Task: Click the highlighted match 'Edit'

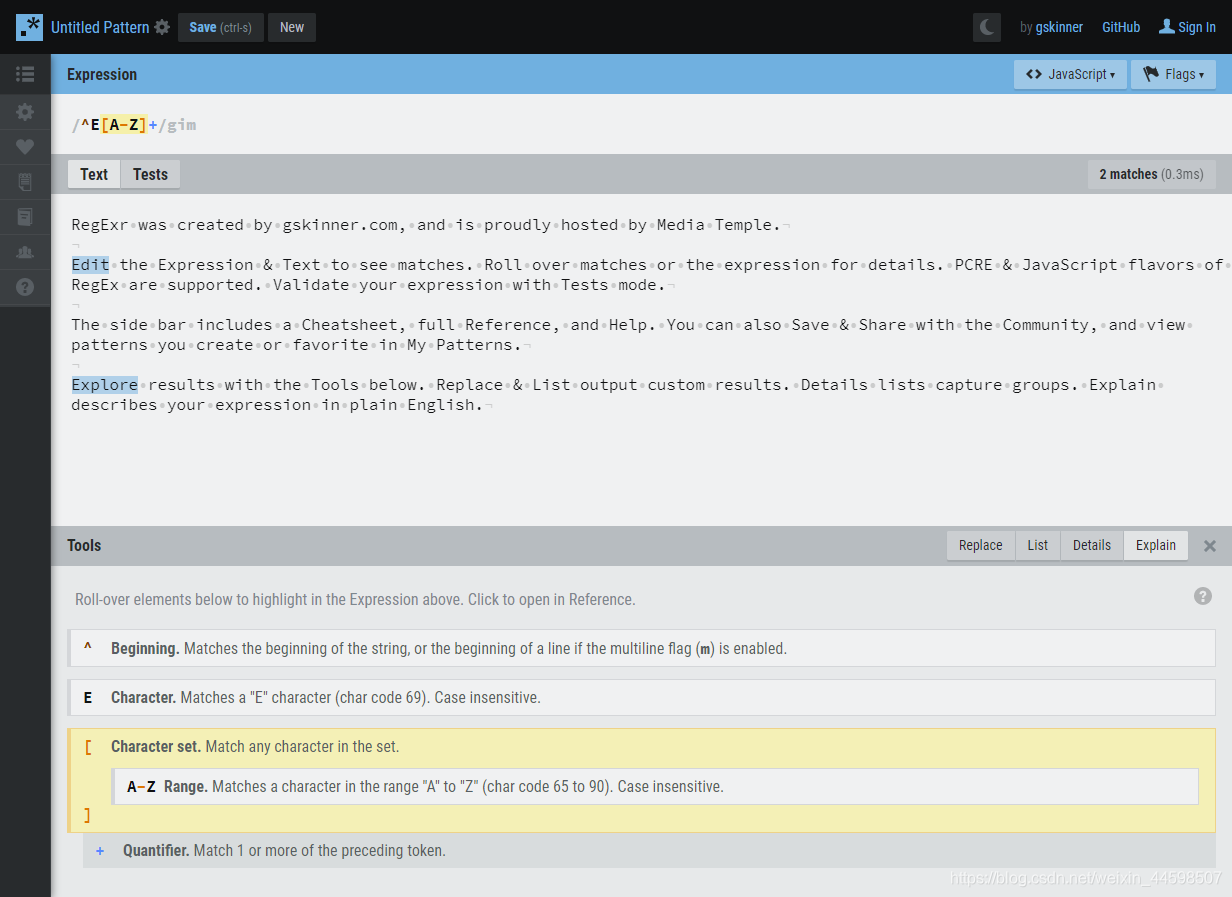Action: [90, 265]
